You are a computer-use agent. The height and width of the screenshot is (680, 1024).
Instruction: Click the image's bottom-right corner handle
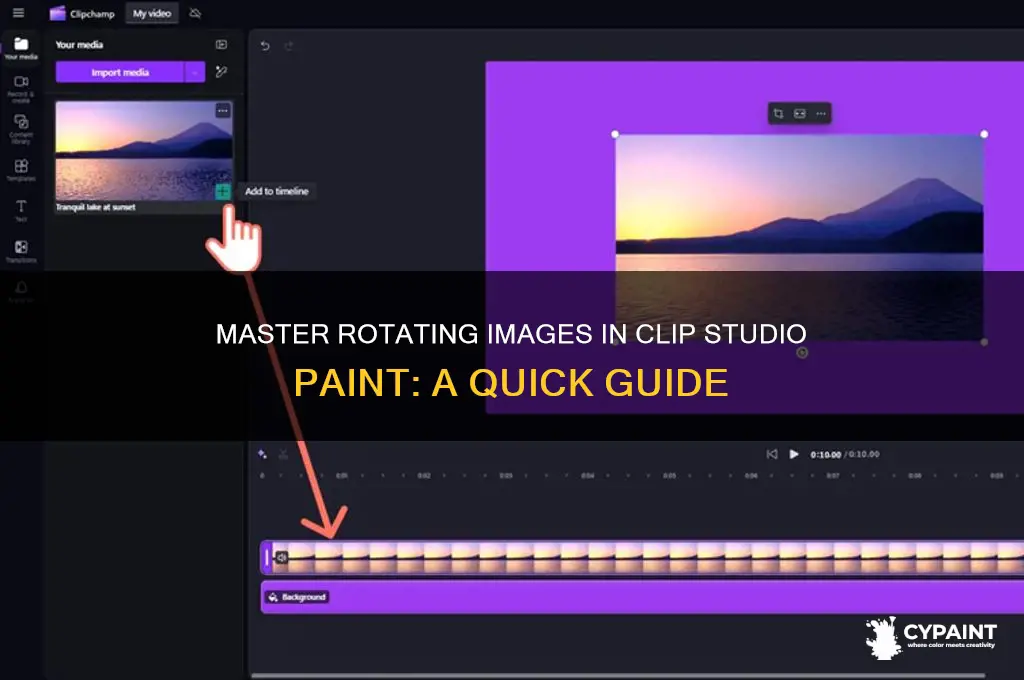(x=984, y=342)
